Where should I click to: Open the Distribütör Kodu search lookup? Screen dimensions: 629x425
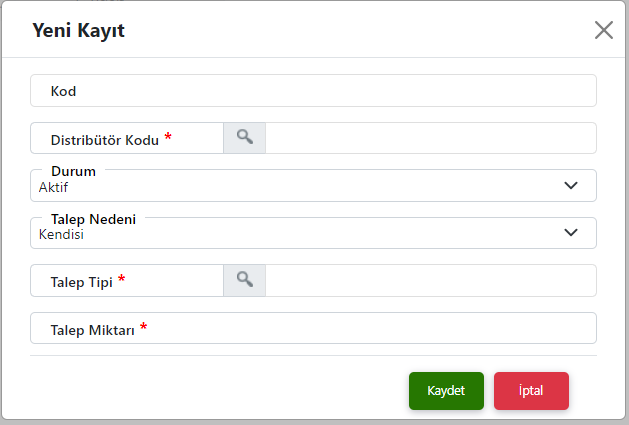click(244, 138)
